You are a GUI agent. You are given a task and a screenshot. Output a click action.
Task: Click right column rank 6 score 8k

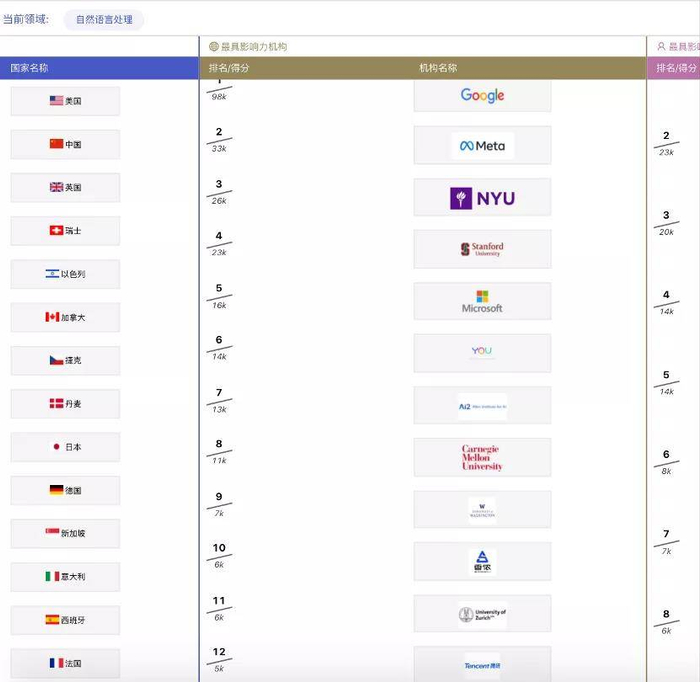point(666,462)
